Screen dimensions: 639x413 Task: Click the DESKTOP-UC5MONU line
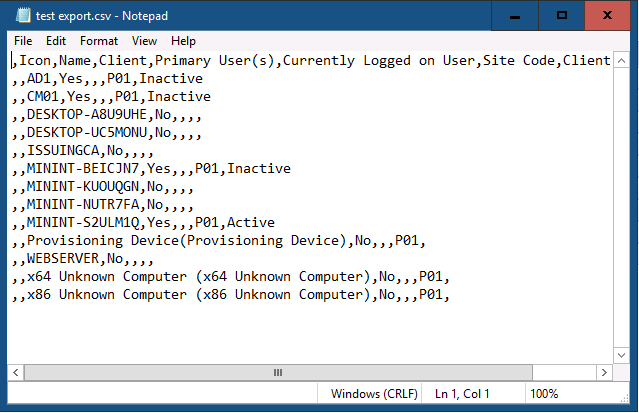click(106, 133)
